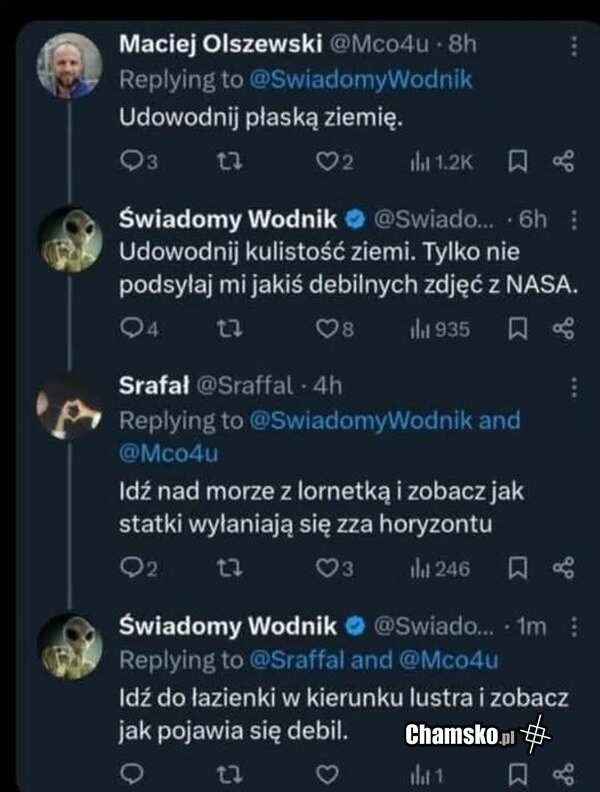Retweet Srafał's tweet about ships

tap(227, 569)
